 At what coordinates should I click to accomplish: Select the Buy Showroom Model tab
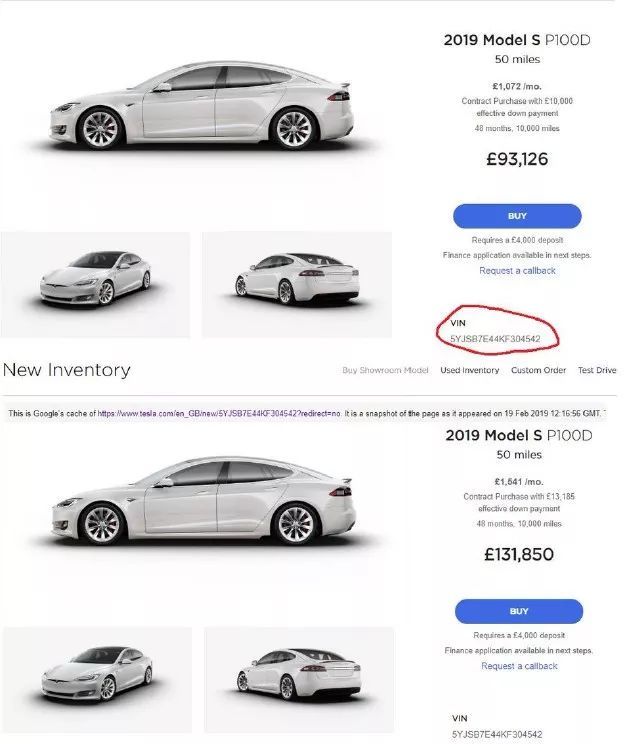click(x=385, y=370)
